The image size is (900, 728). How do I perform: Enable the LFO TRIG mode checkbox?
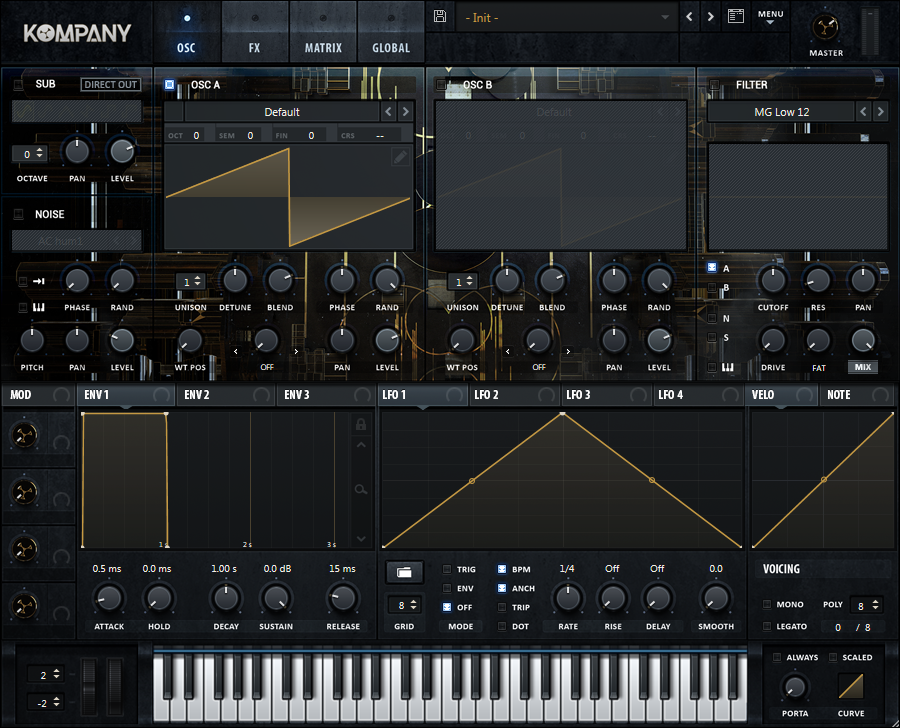447,569
